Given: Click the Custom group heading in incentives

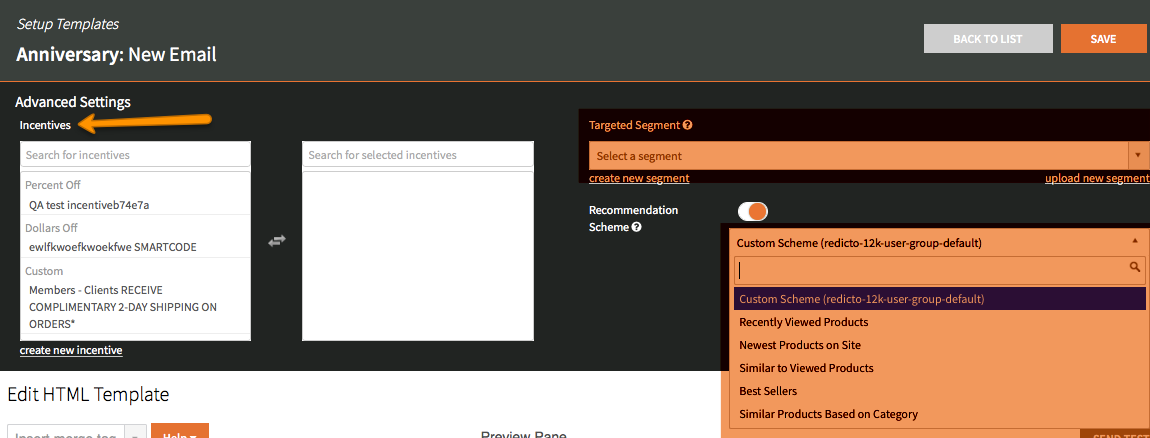Looking at the screenshot, I should click(44, 271).
